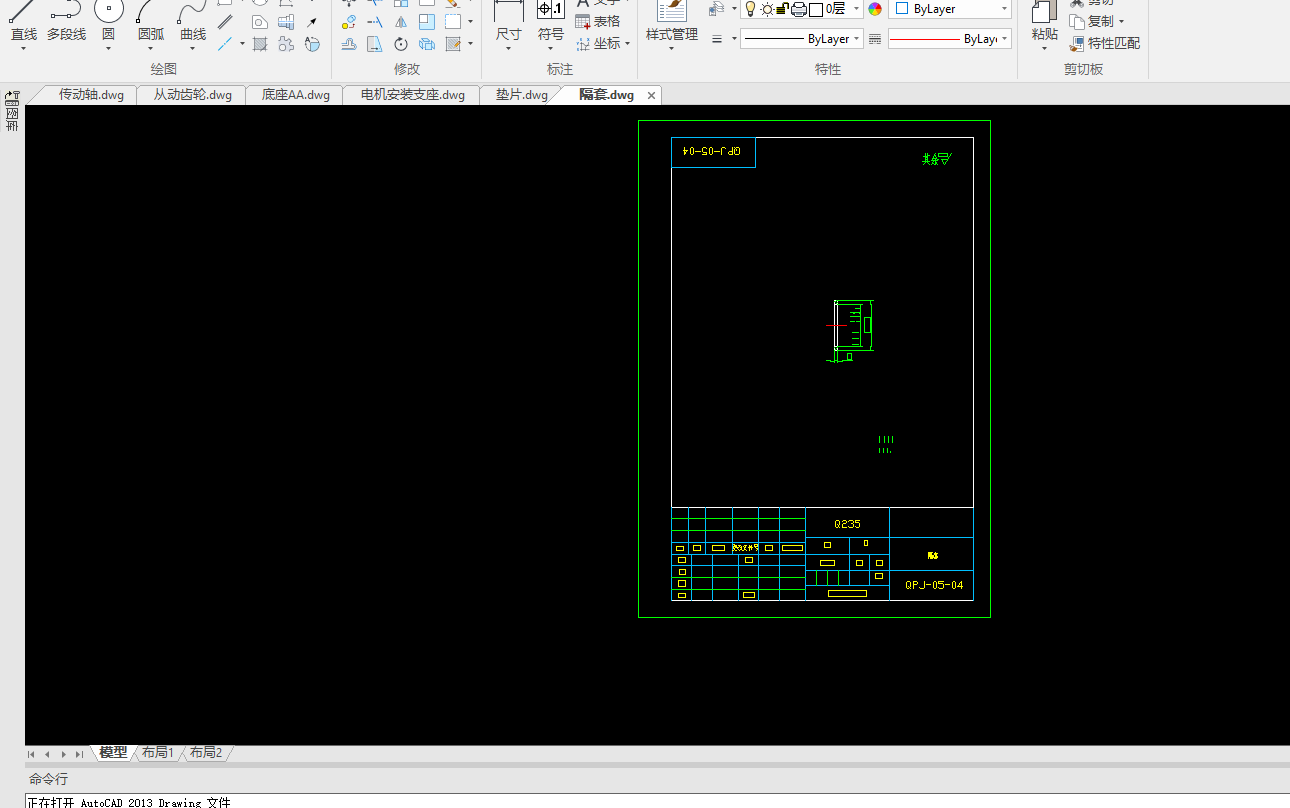Expand the 坐标 dropdown arrow

(627, 43)
